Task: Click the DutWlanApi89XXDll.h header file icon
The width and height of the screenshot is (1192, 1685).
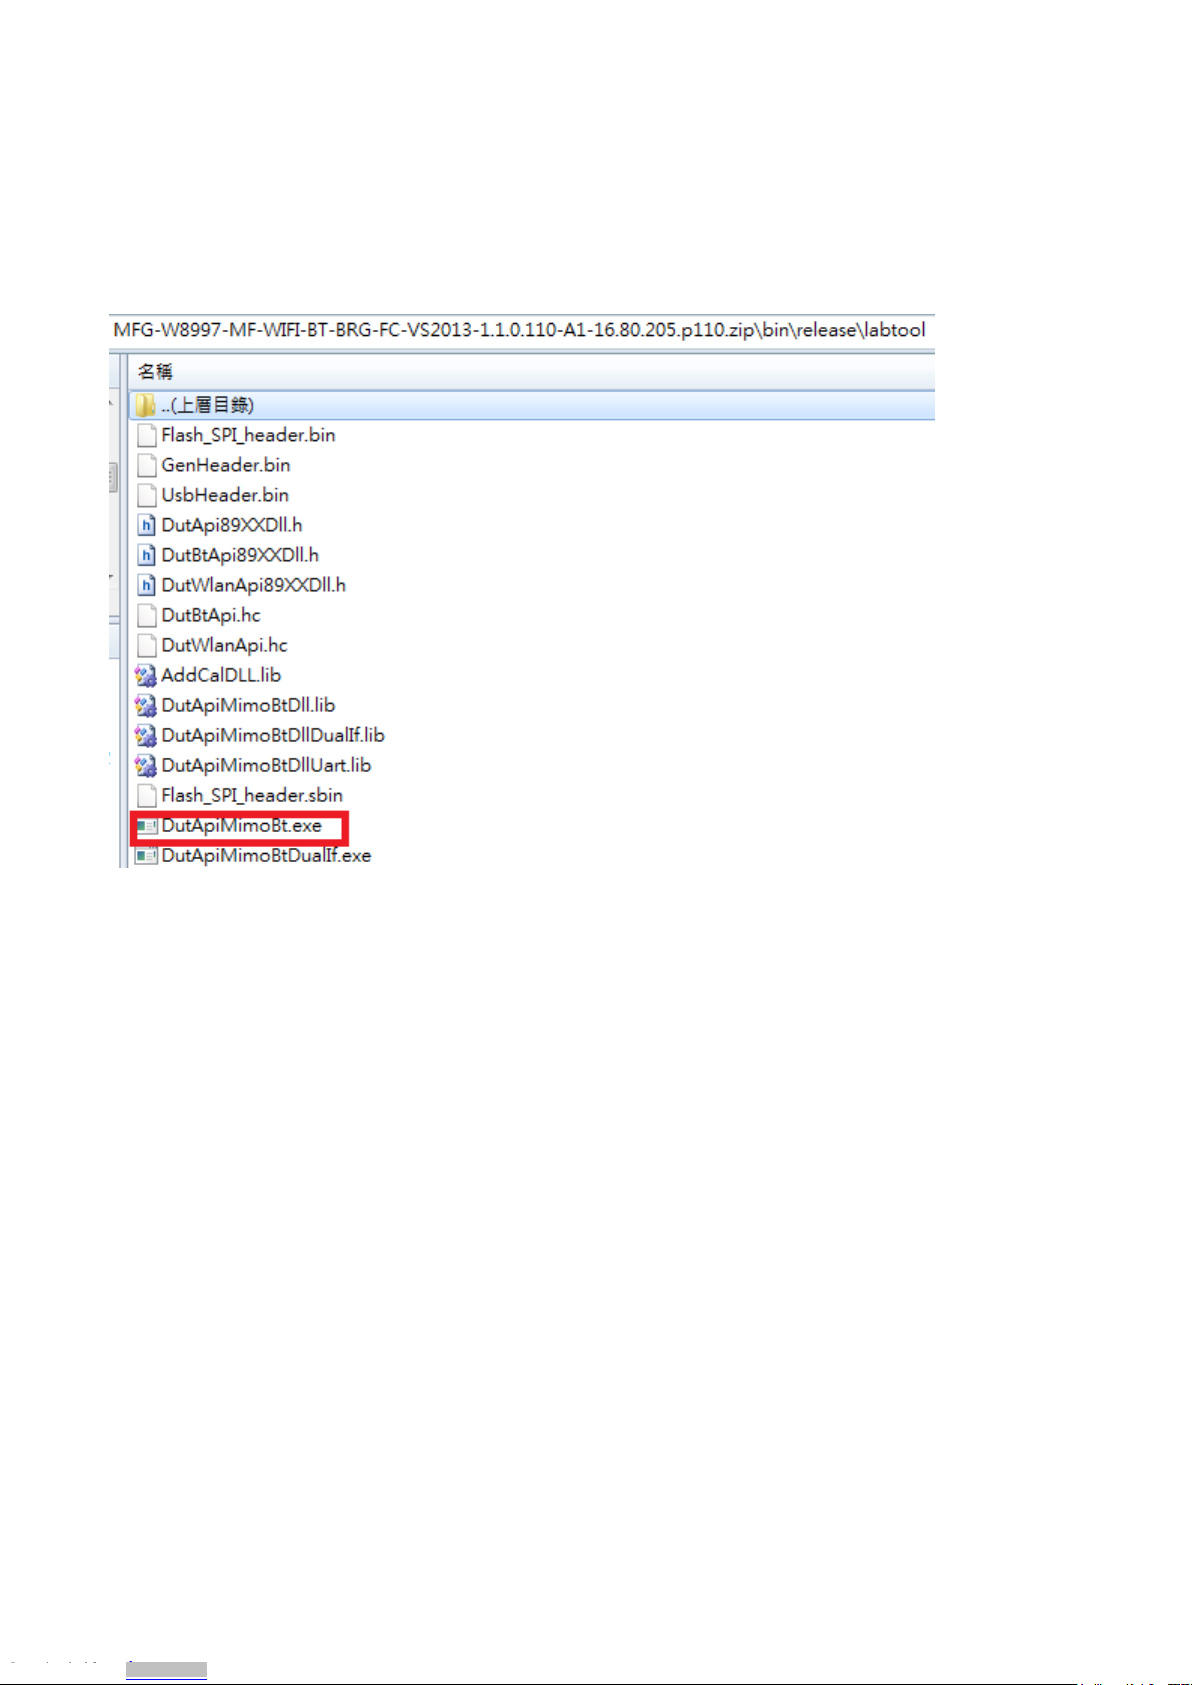Action: [146, 585]
